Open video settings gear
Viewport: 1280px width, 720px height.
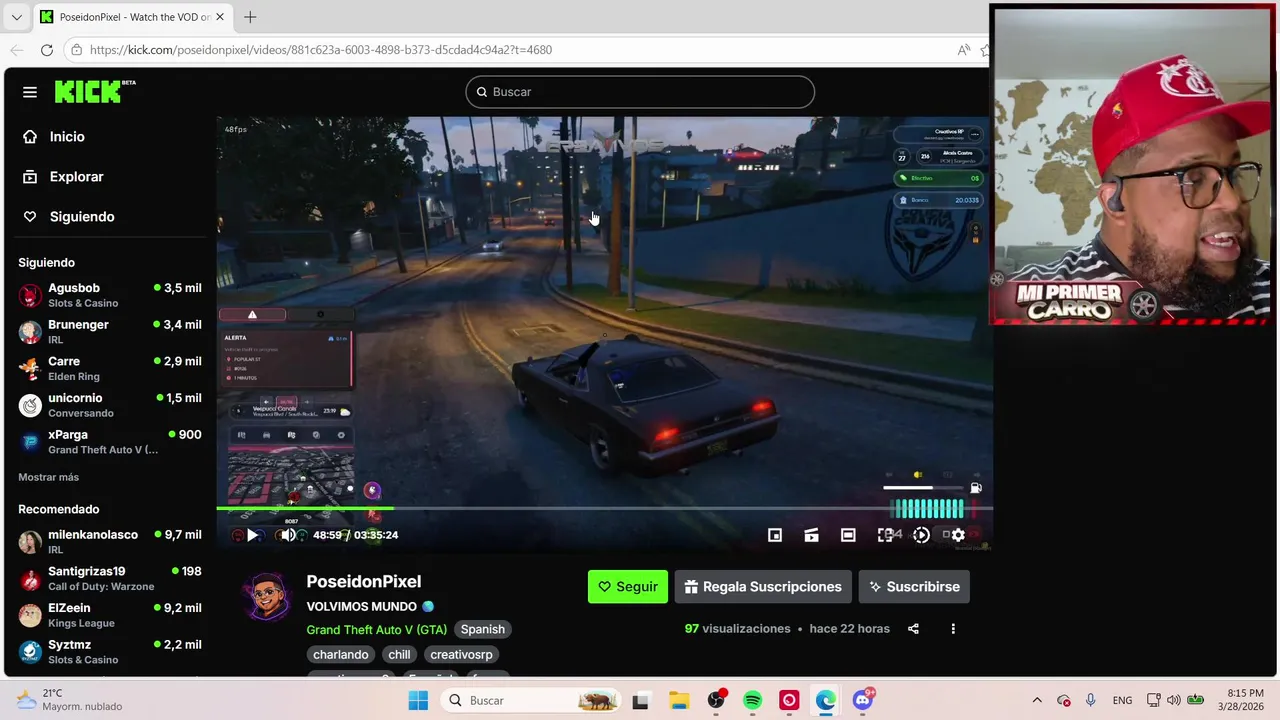tap(958, 535)
